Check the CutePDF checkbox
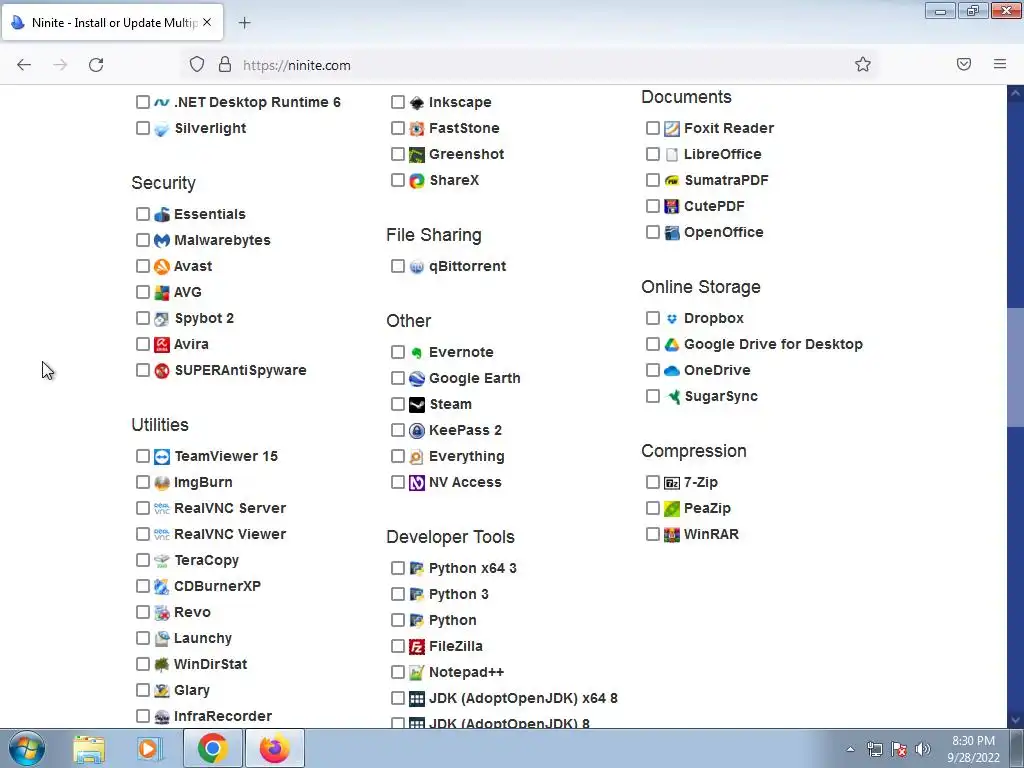The height and width of the screenshot is (768, 1024). tap(652, 206)
